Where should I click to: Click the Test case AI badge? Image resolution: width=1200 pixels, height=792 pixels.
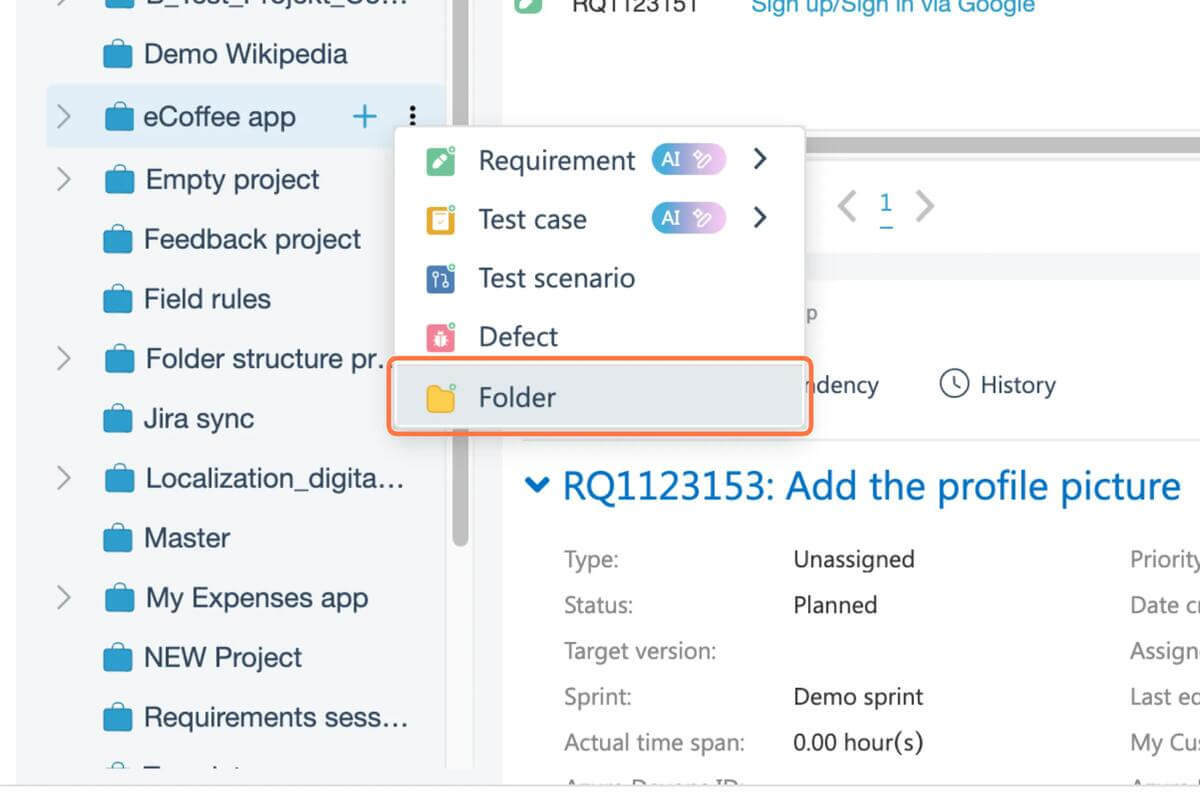coord(689,218)
